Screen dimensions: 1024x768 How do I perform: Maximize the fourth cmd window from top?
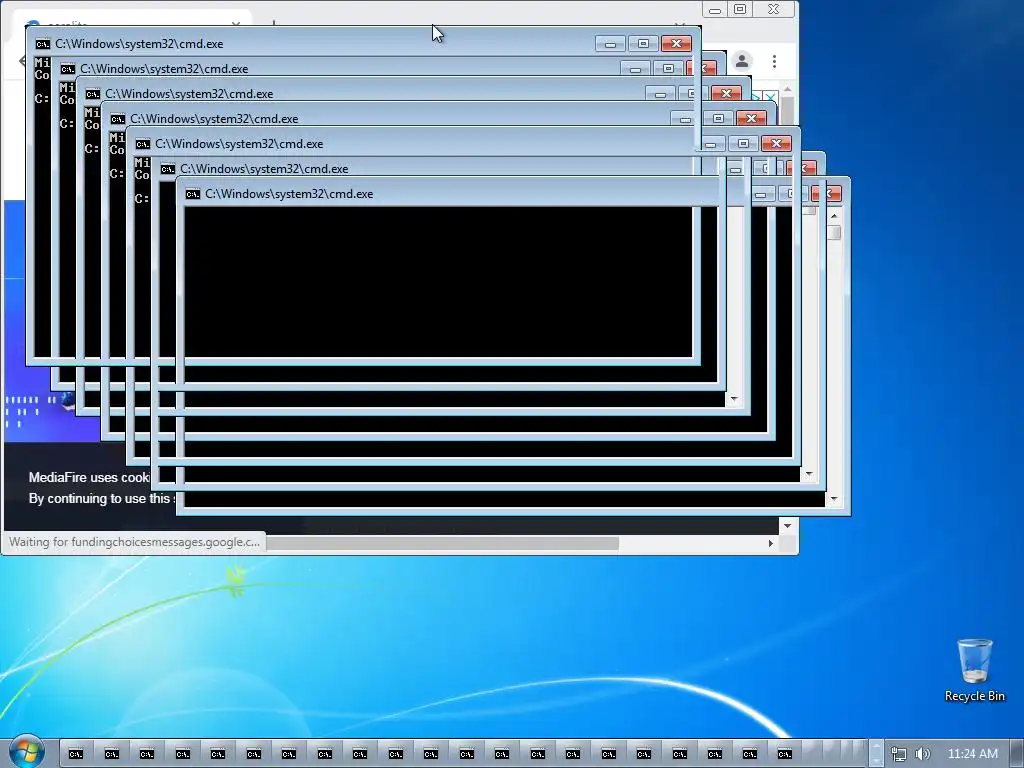(718, 118)
